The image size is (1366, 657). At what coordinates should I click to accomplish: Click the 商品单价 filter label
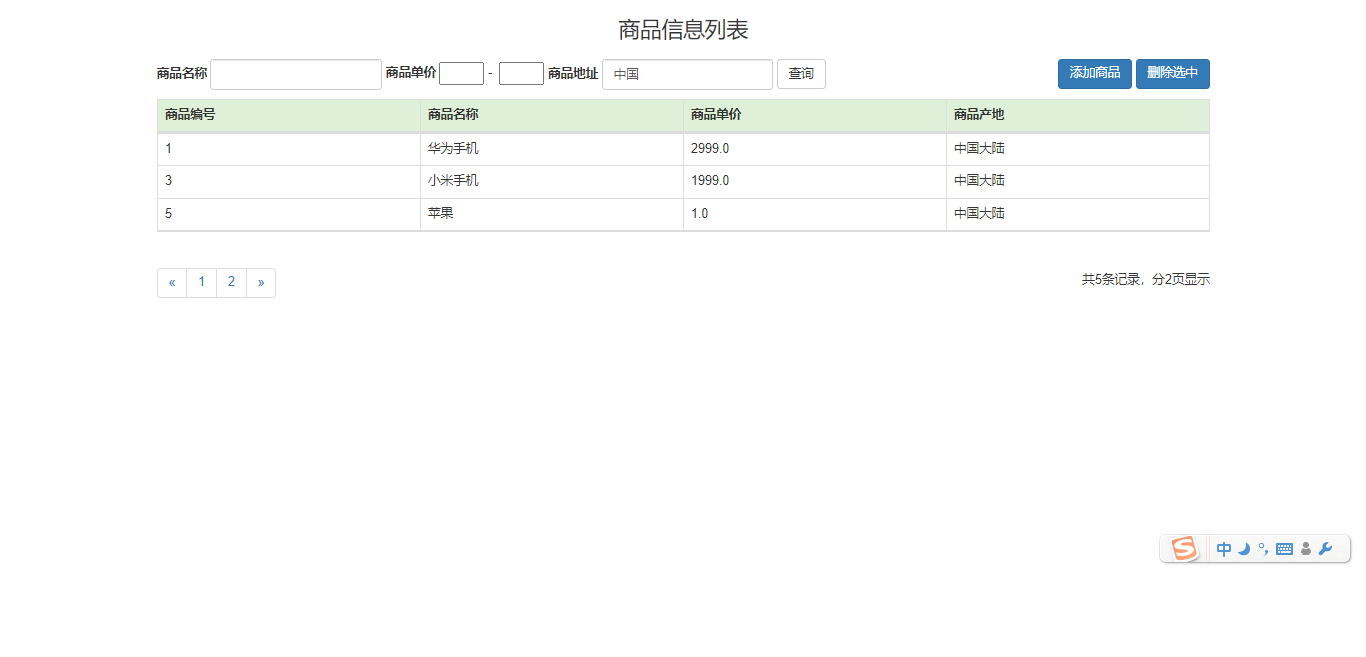411,73
